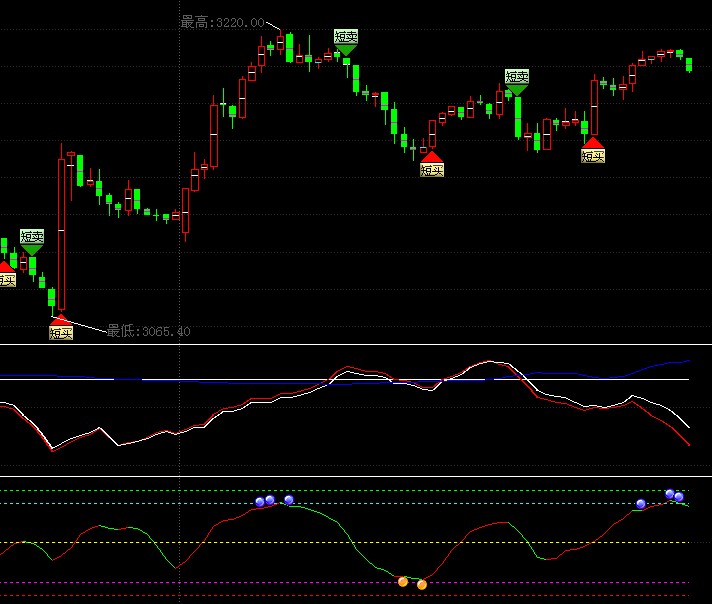Viewport: 712px width, 604px height.
Task: Select the 短买 marker at the 3065.40 low
Action: click(61, 332)
